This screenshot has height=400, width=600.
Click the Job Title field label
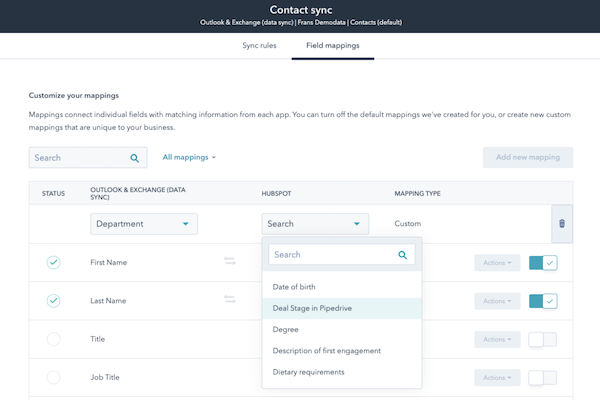(x=105, y=377)
